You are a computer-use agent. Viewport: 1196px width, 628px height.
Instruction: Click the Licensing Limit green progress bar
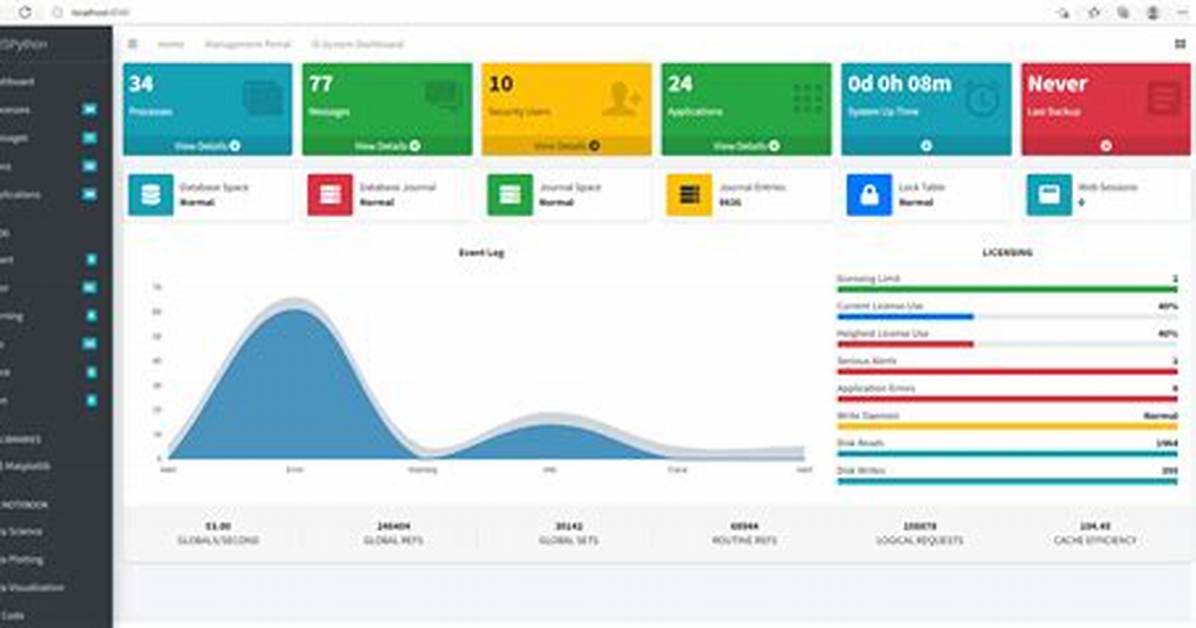click(1007, 290)
